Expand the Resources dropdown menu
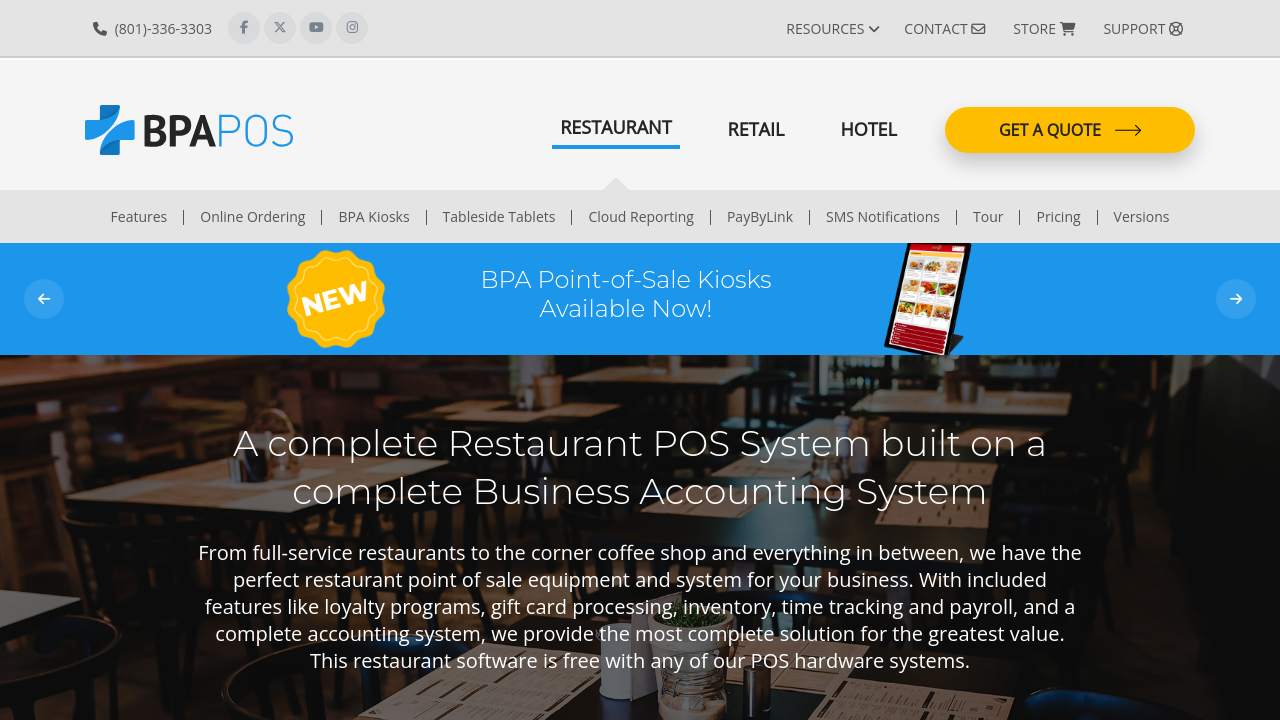This screenshot has width=1280, height=720. (833, 29)
